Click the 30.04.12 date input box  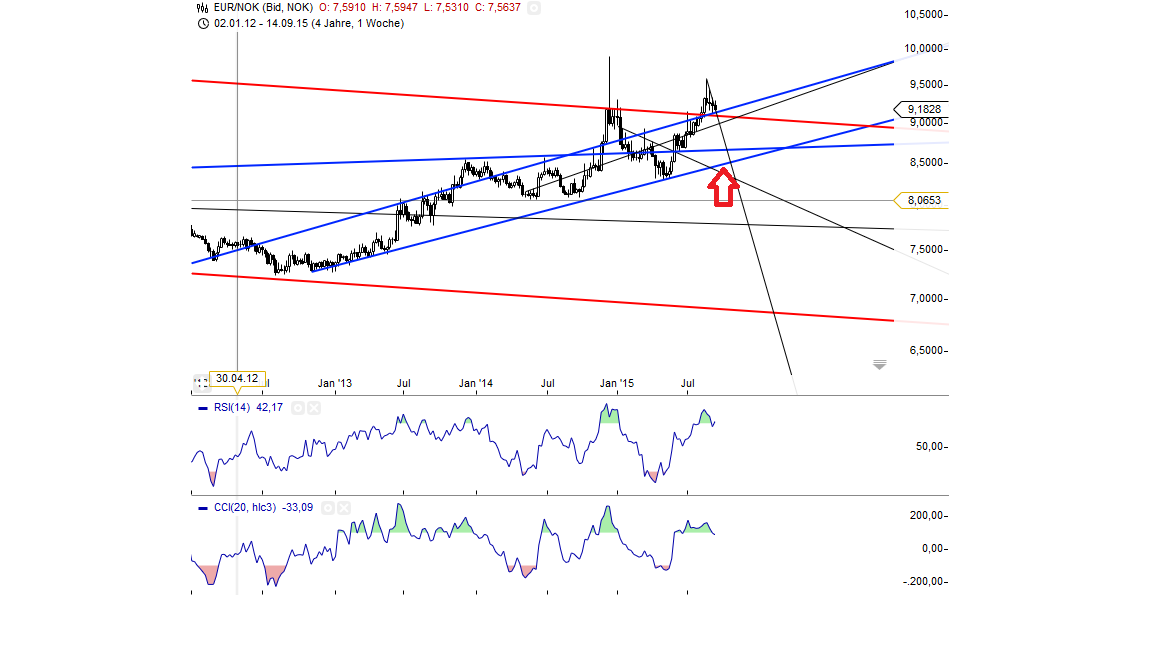tap(237, 377)
